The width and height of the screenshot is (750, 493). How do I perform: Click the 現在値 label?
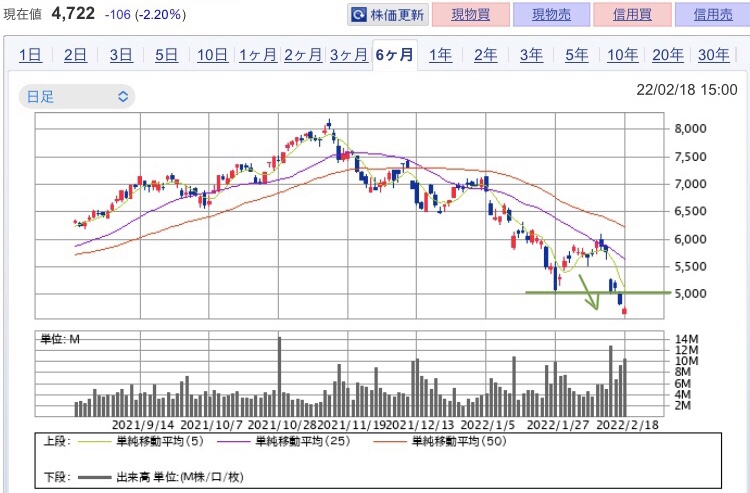22,14
